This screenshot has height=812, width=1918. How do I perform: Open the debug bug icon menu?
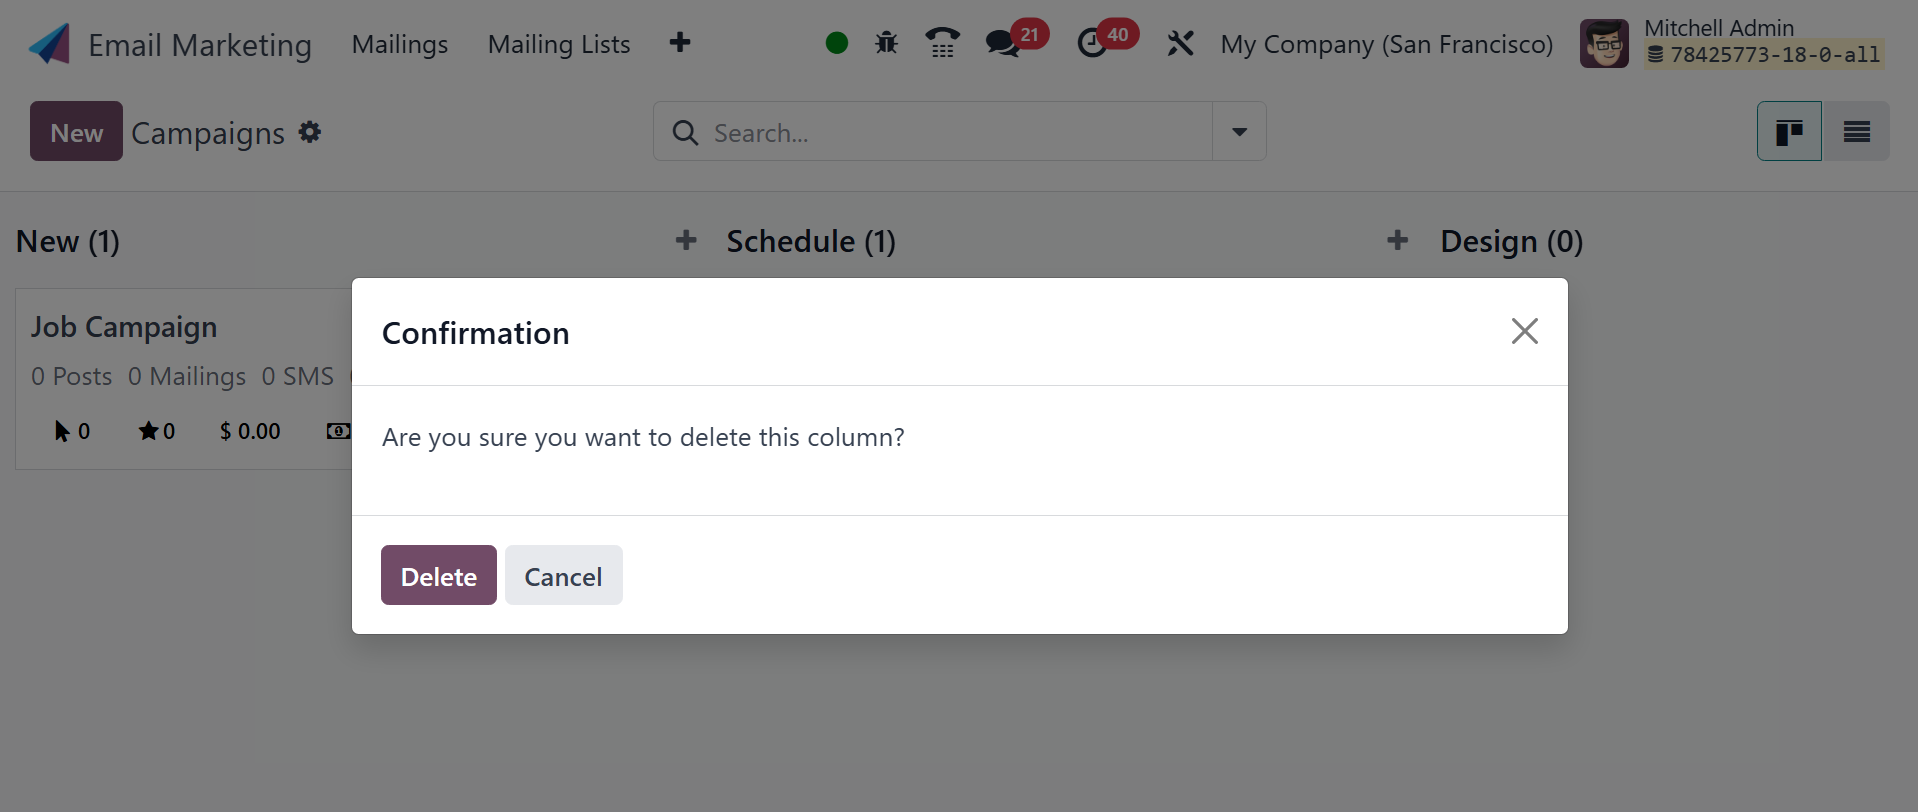(x=886, y=43)
